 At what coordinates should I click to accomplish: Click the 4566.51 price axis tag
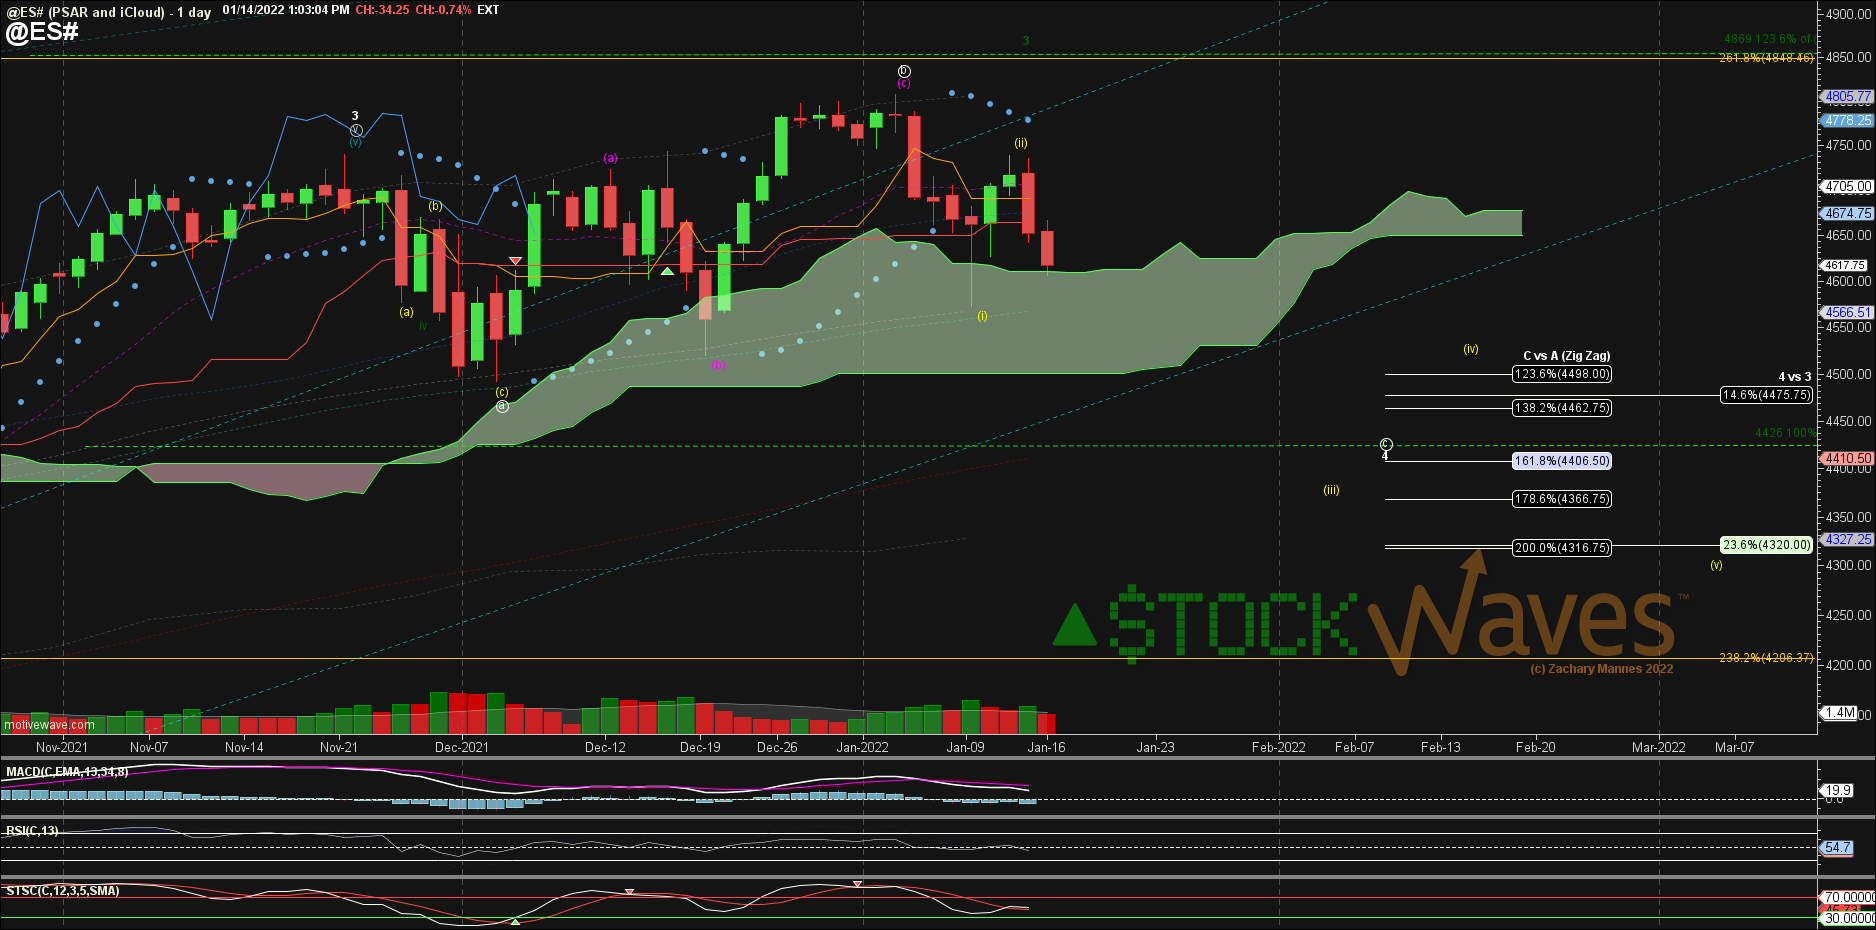(x=1847, y=312)
